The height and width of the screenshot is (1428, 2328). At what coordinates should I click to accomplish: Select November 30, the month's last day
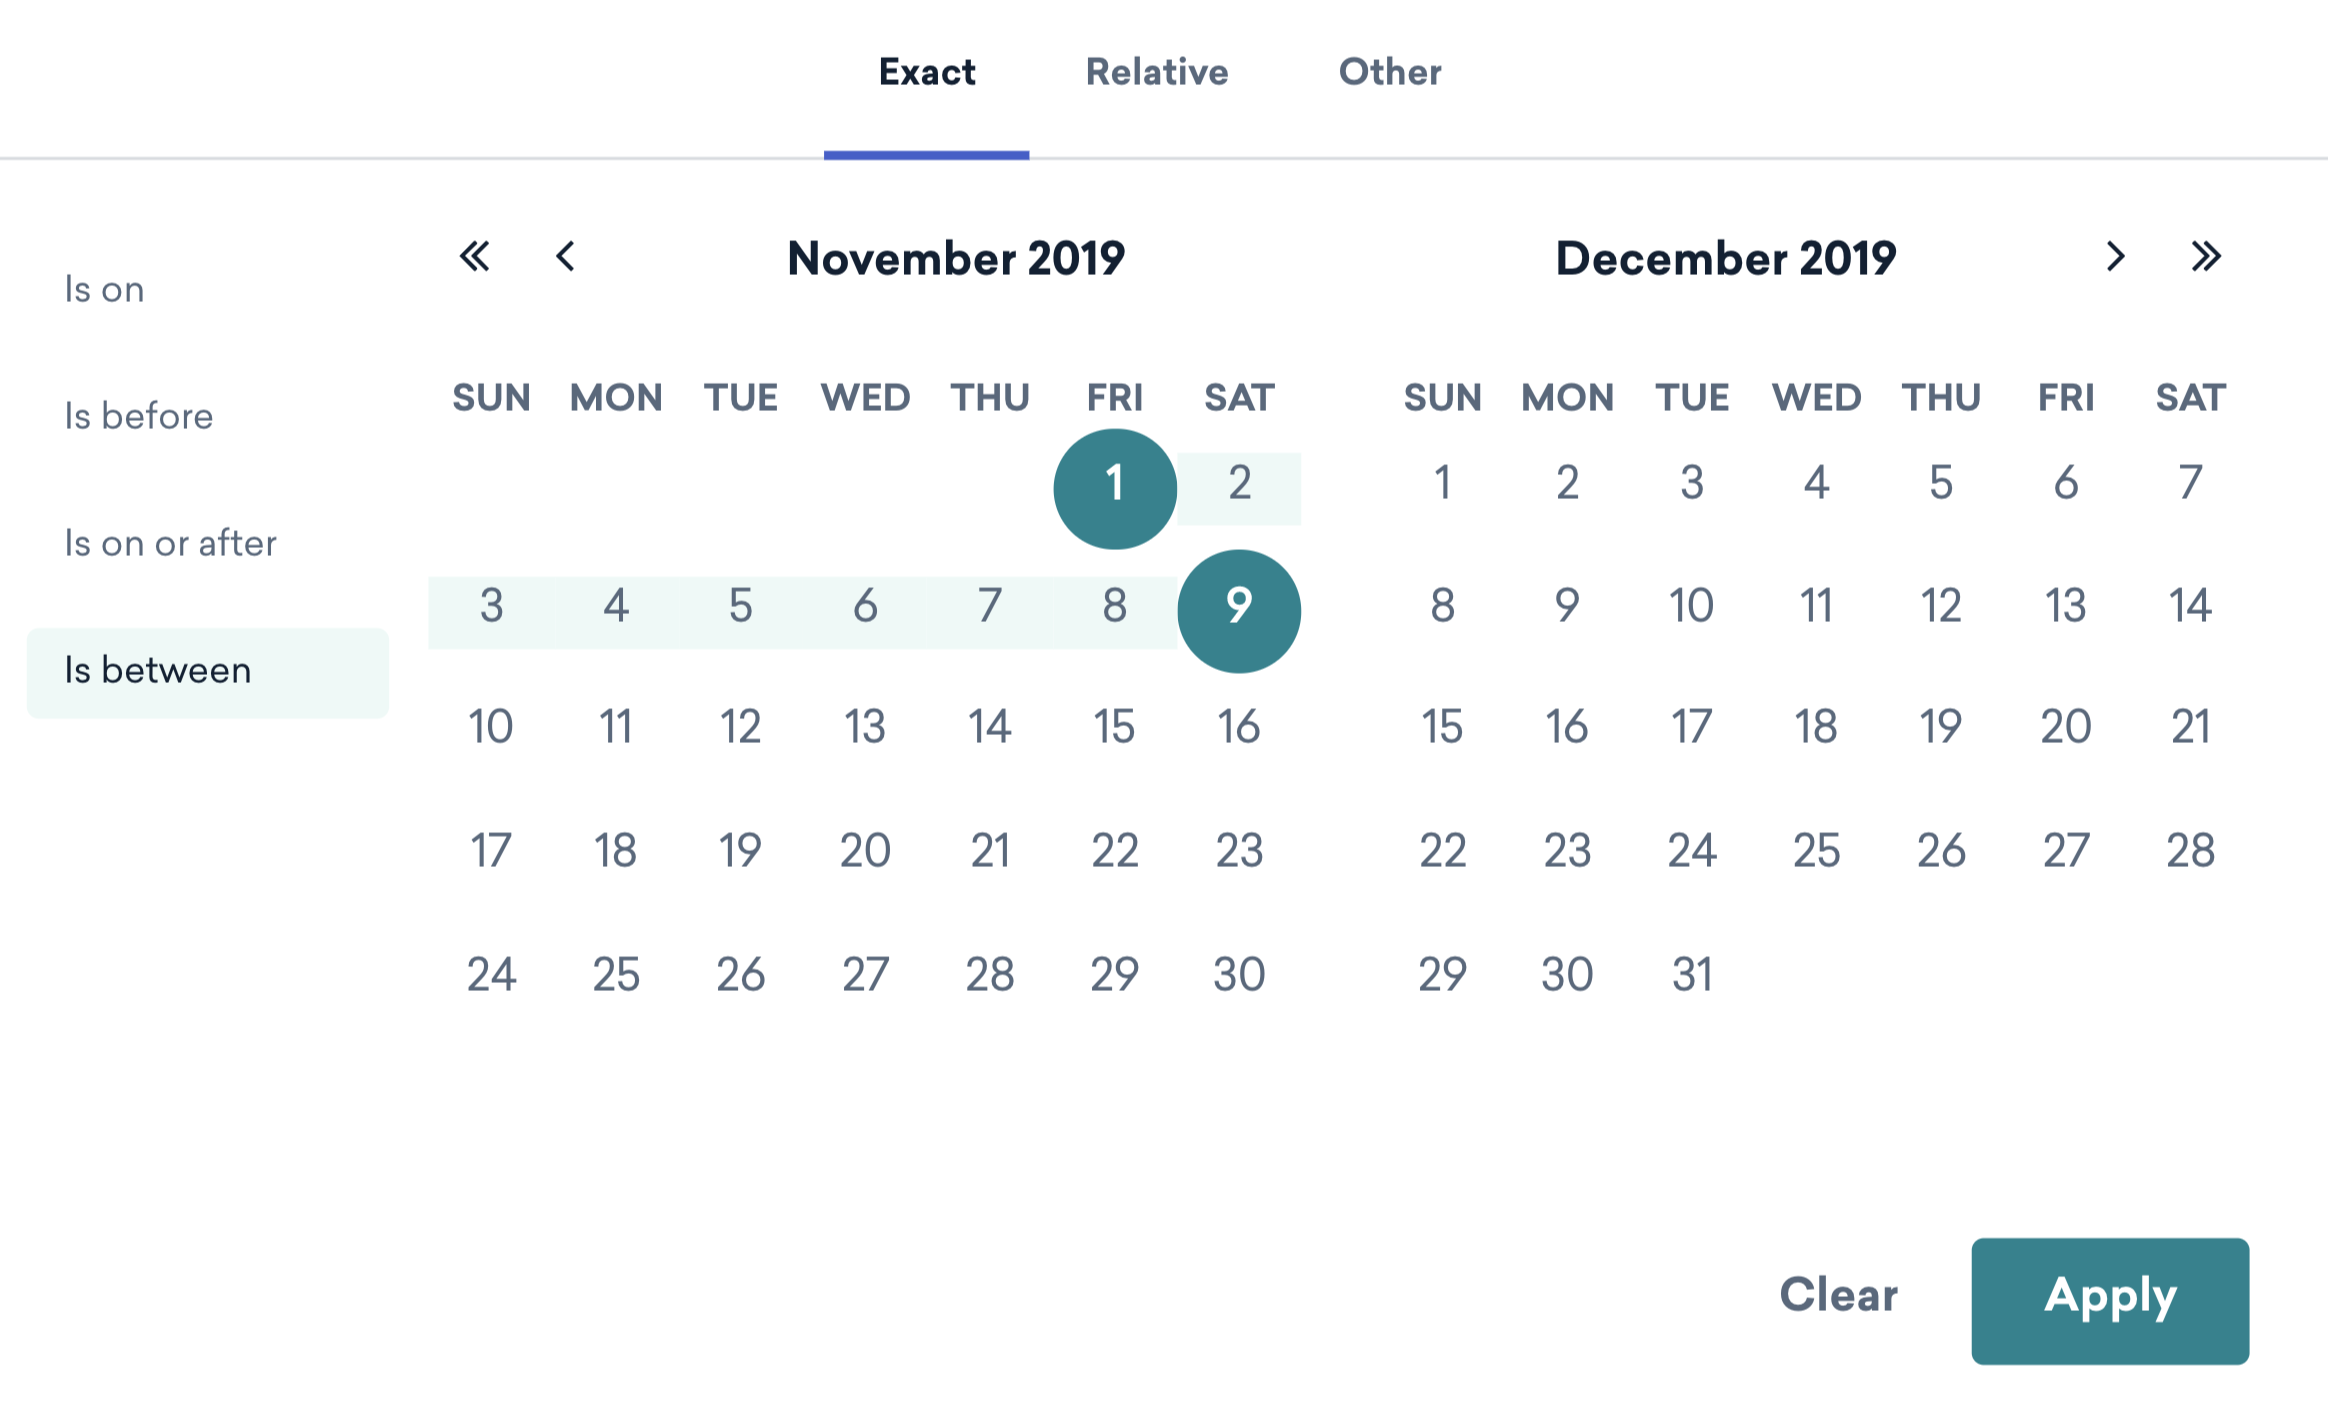pos(1239,973)
